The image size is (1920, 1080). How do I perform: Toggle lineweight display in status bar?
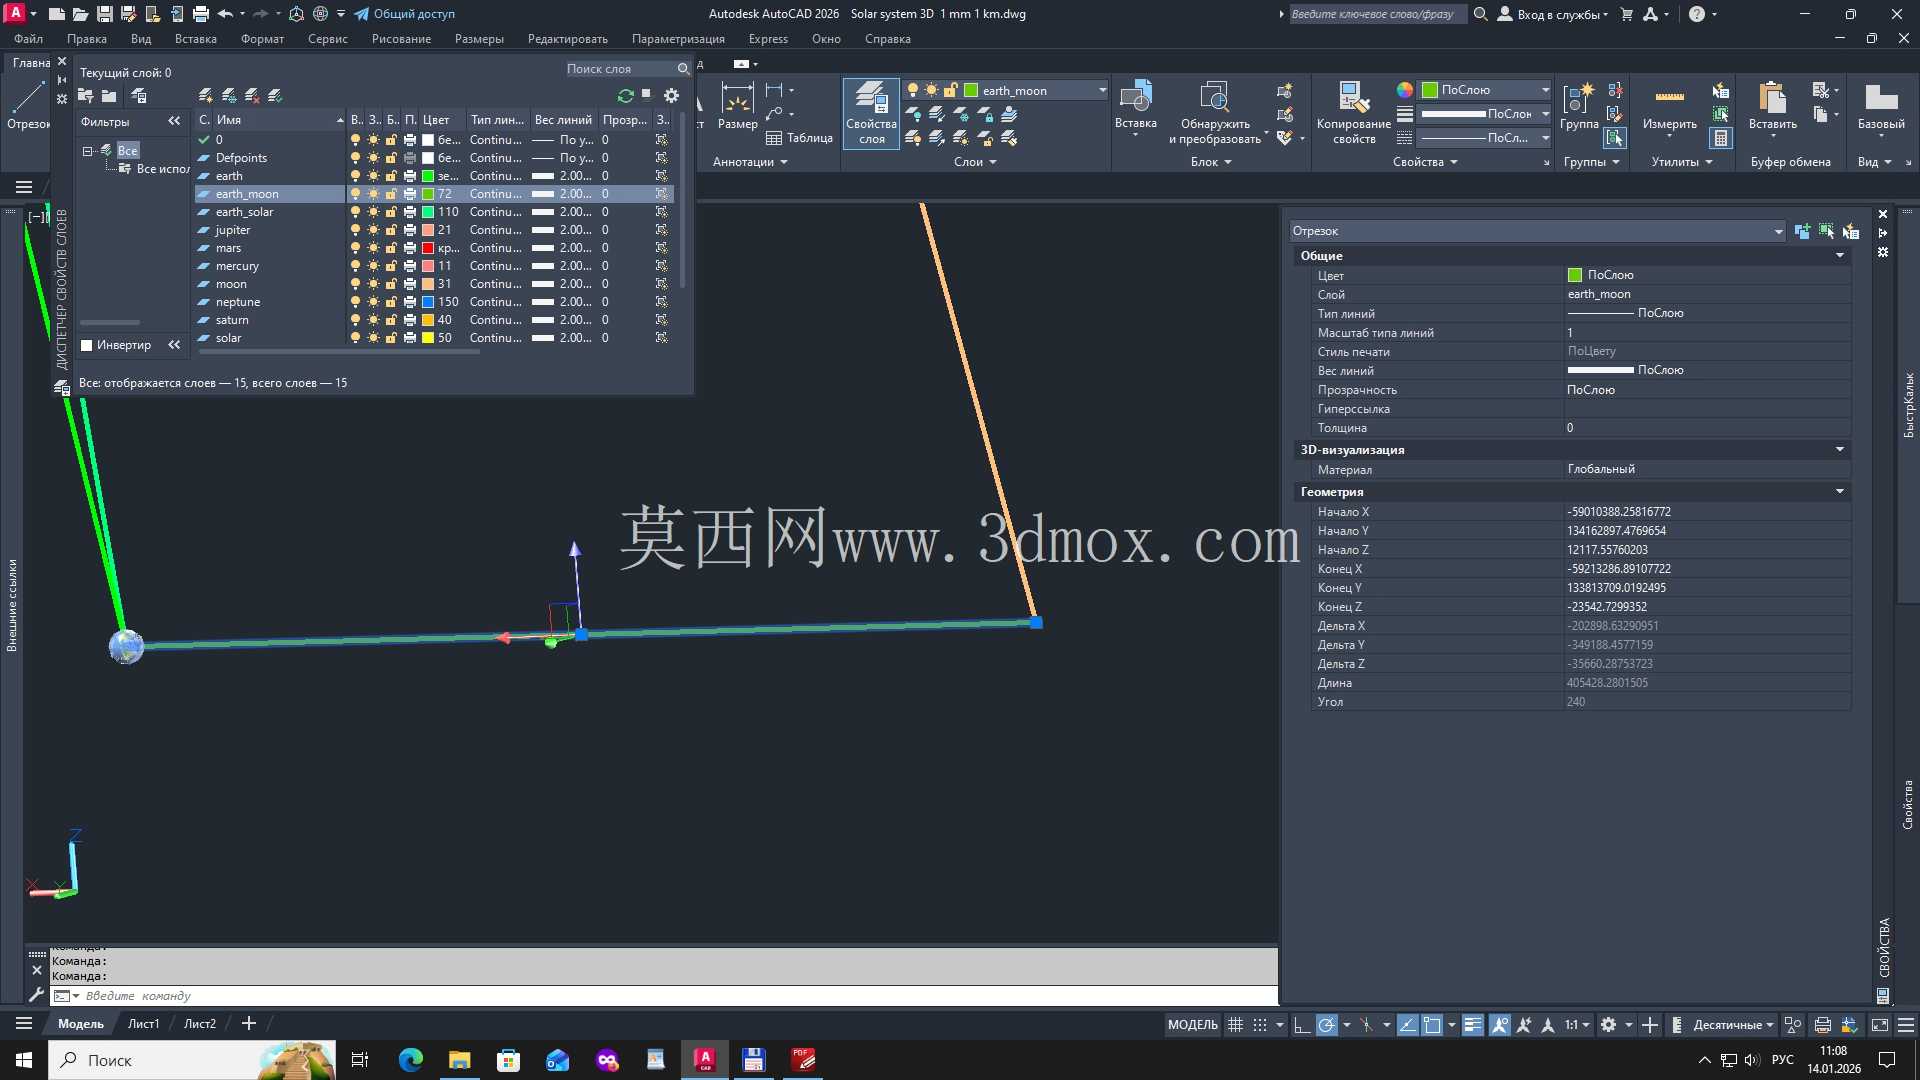(x=1472, y=1025)
